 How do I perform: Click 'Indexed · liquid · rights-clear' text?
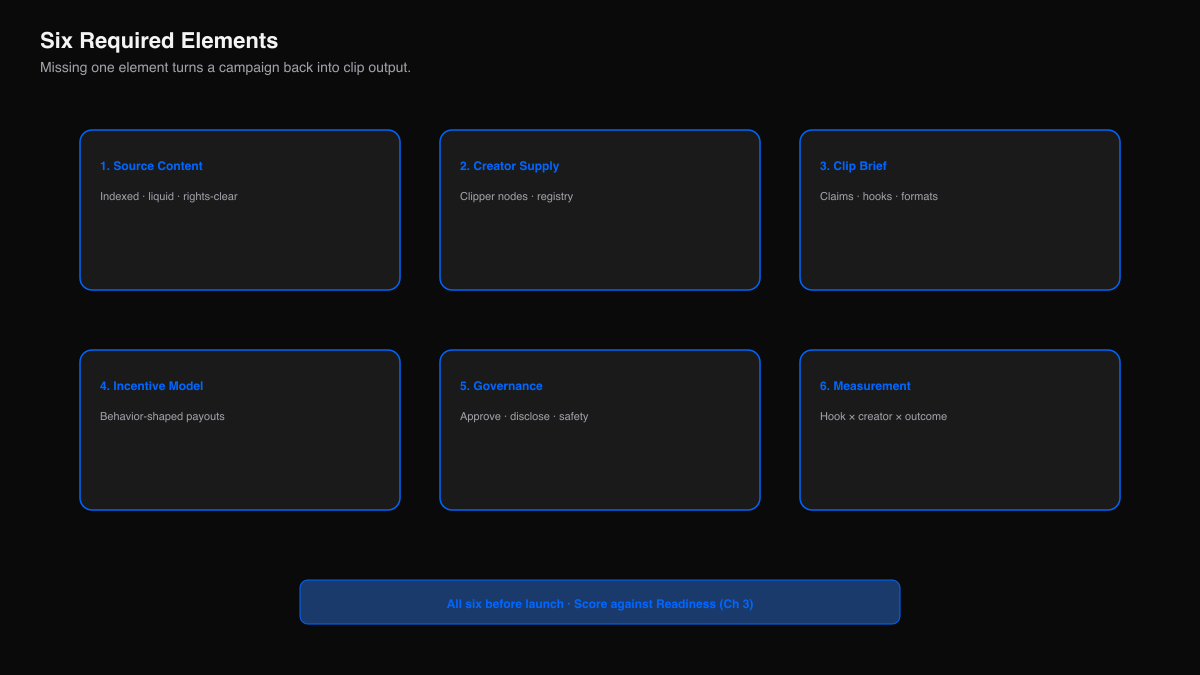(x=169, y=196)
